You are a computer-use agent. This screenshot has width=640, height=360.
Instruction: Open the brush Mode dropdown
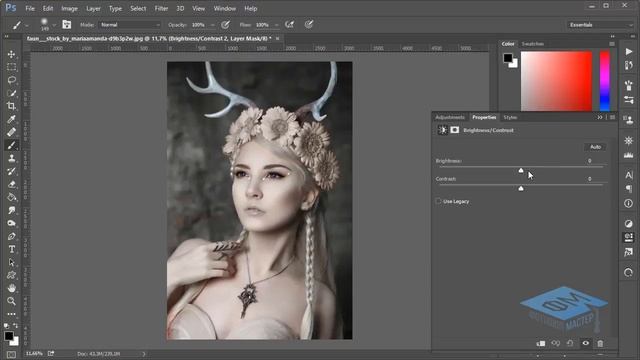point(130,25)
